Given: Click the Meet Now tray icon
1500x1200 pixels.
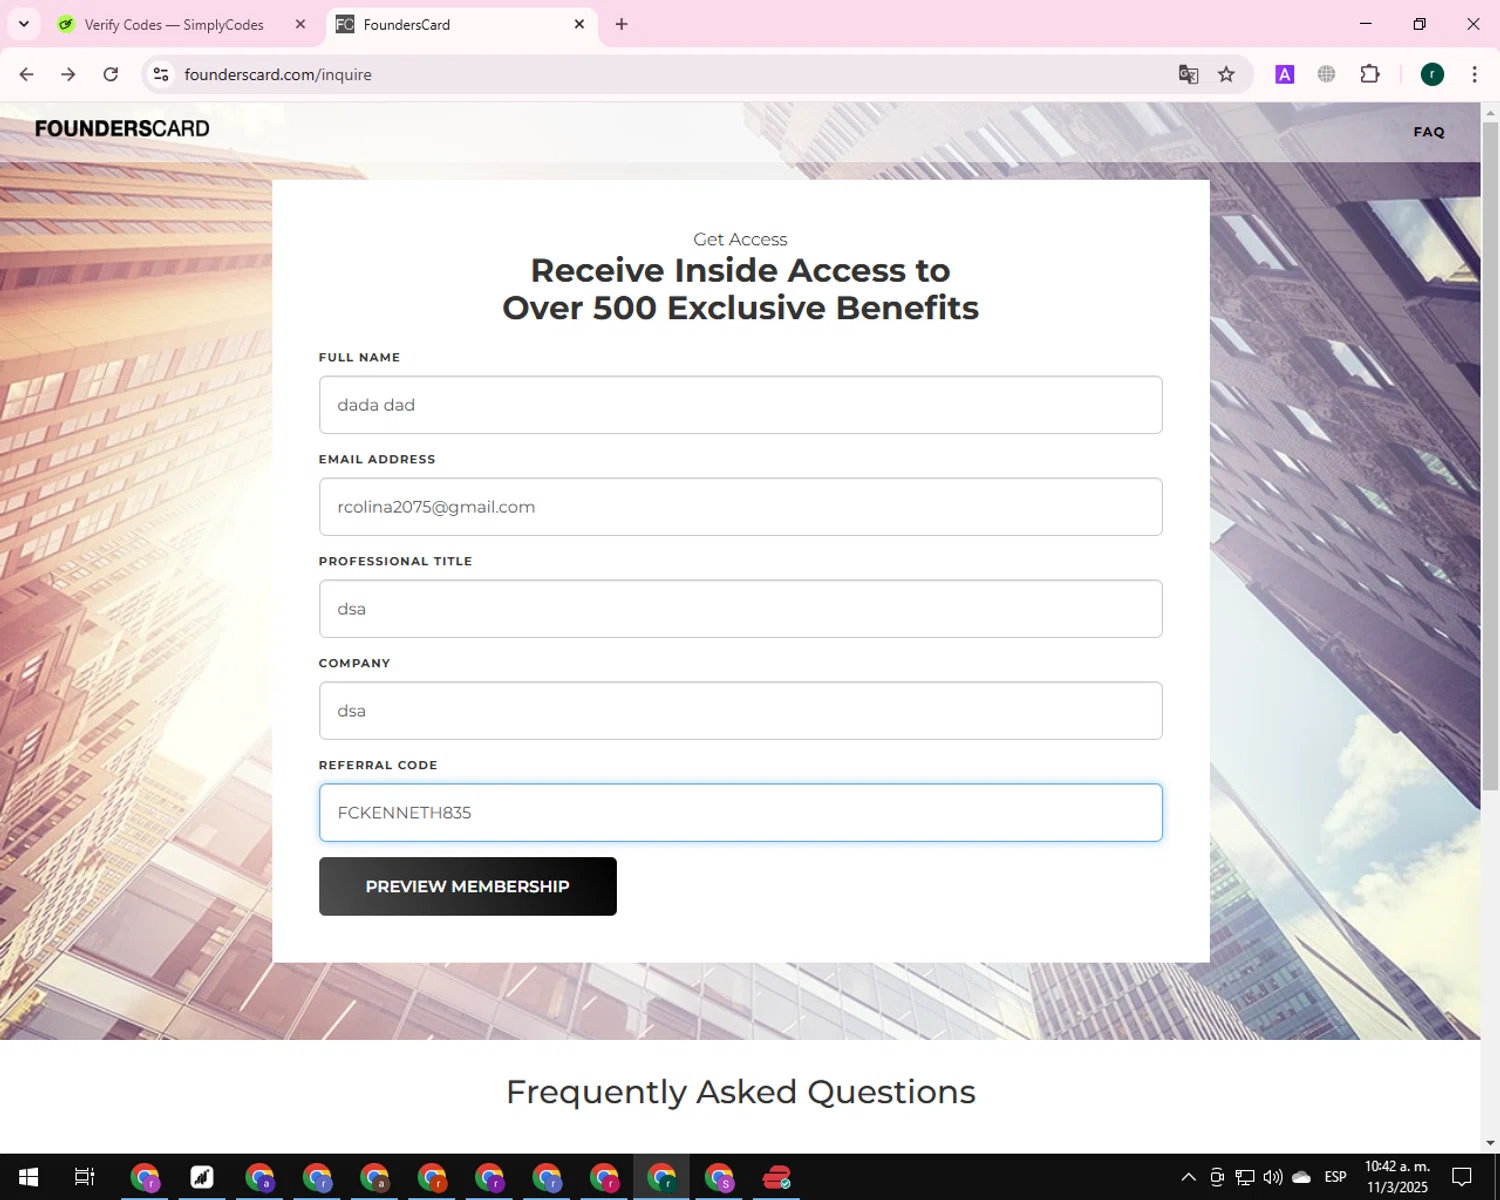Looking at the screenshot, I should pyautogui.click(x=1217, y=1177).
